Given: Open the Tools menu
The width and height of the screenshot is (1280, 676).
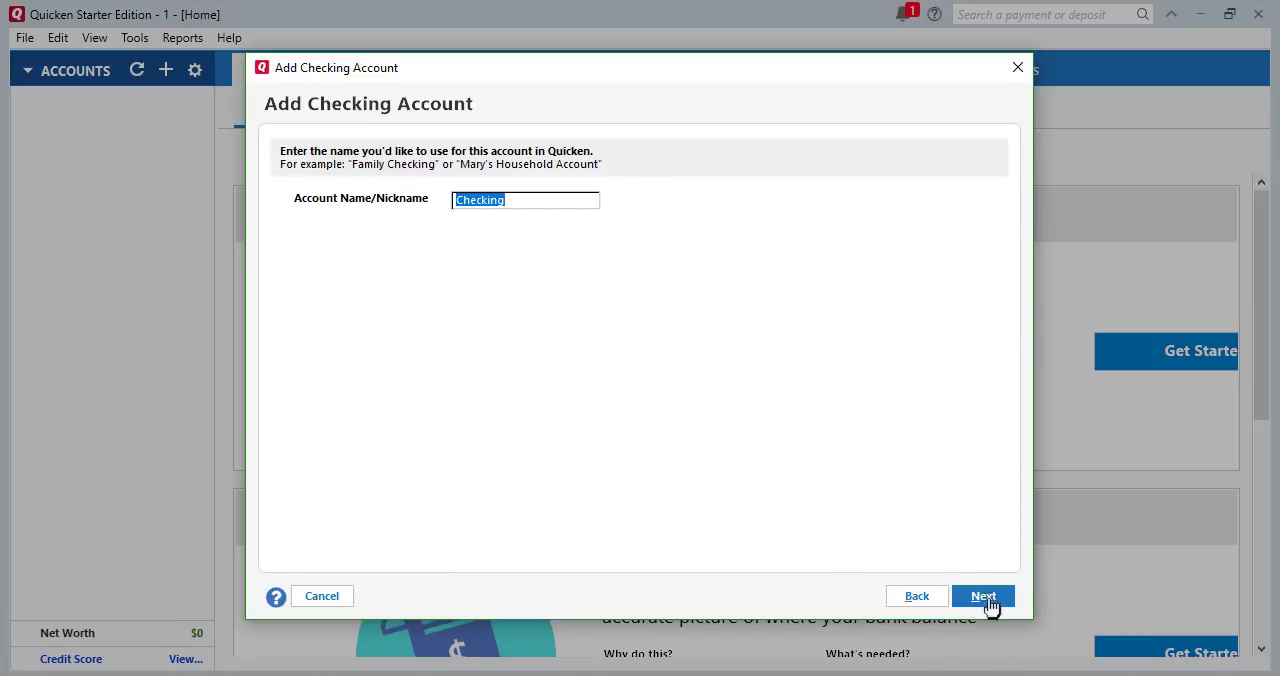Looking at the screenshot, I should pos(135,38).
